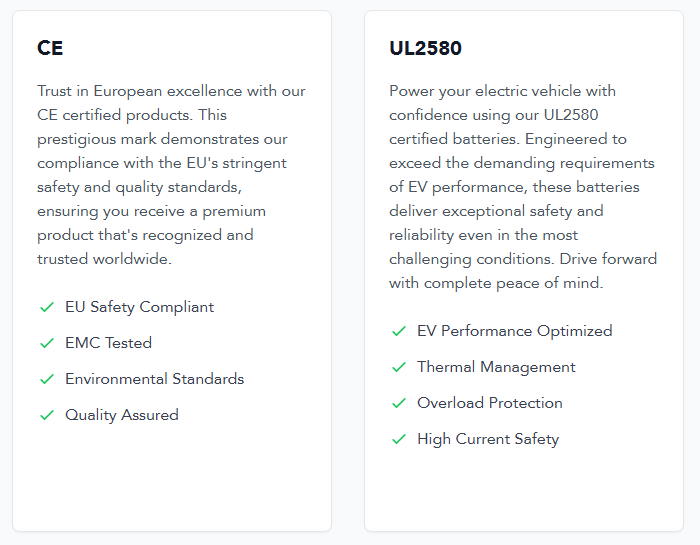This screenshot has height=545, width=700.
Task: Select the EU Safety Compliant text
Action: click(139, 307)
